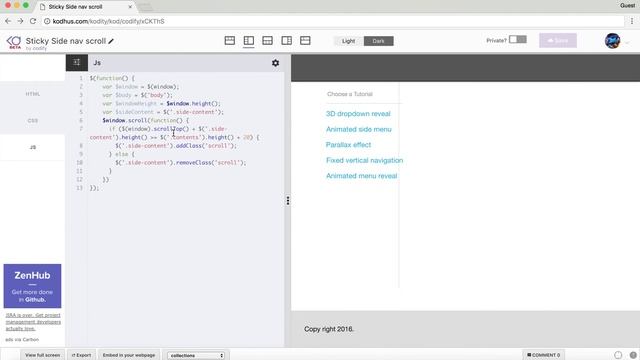Open the Animated side menu link
This screenshot has height=360, width=640.
click(x=358, y=129)
